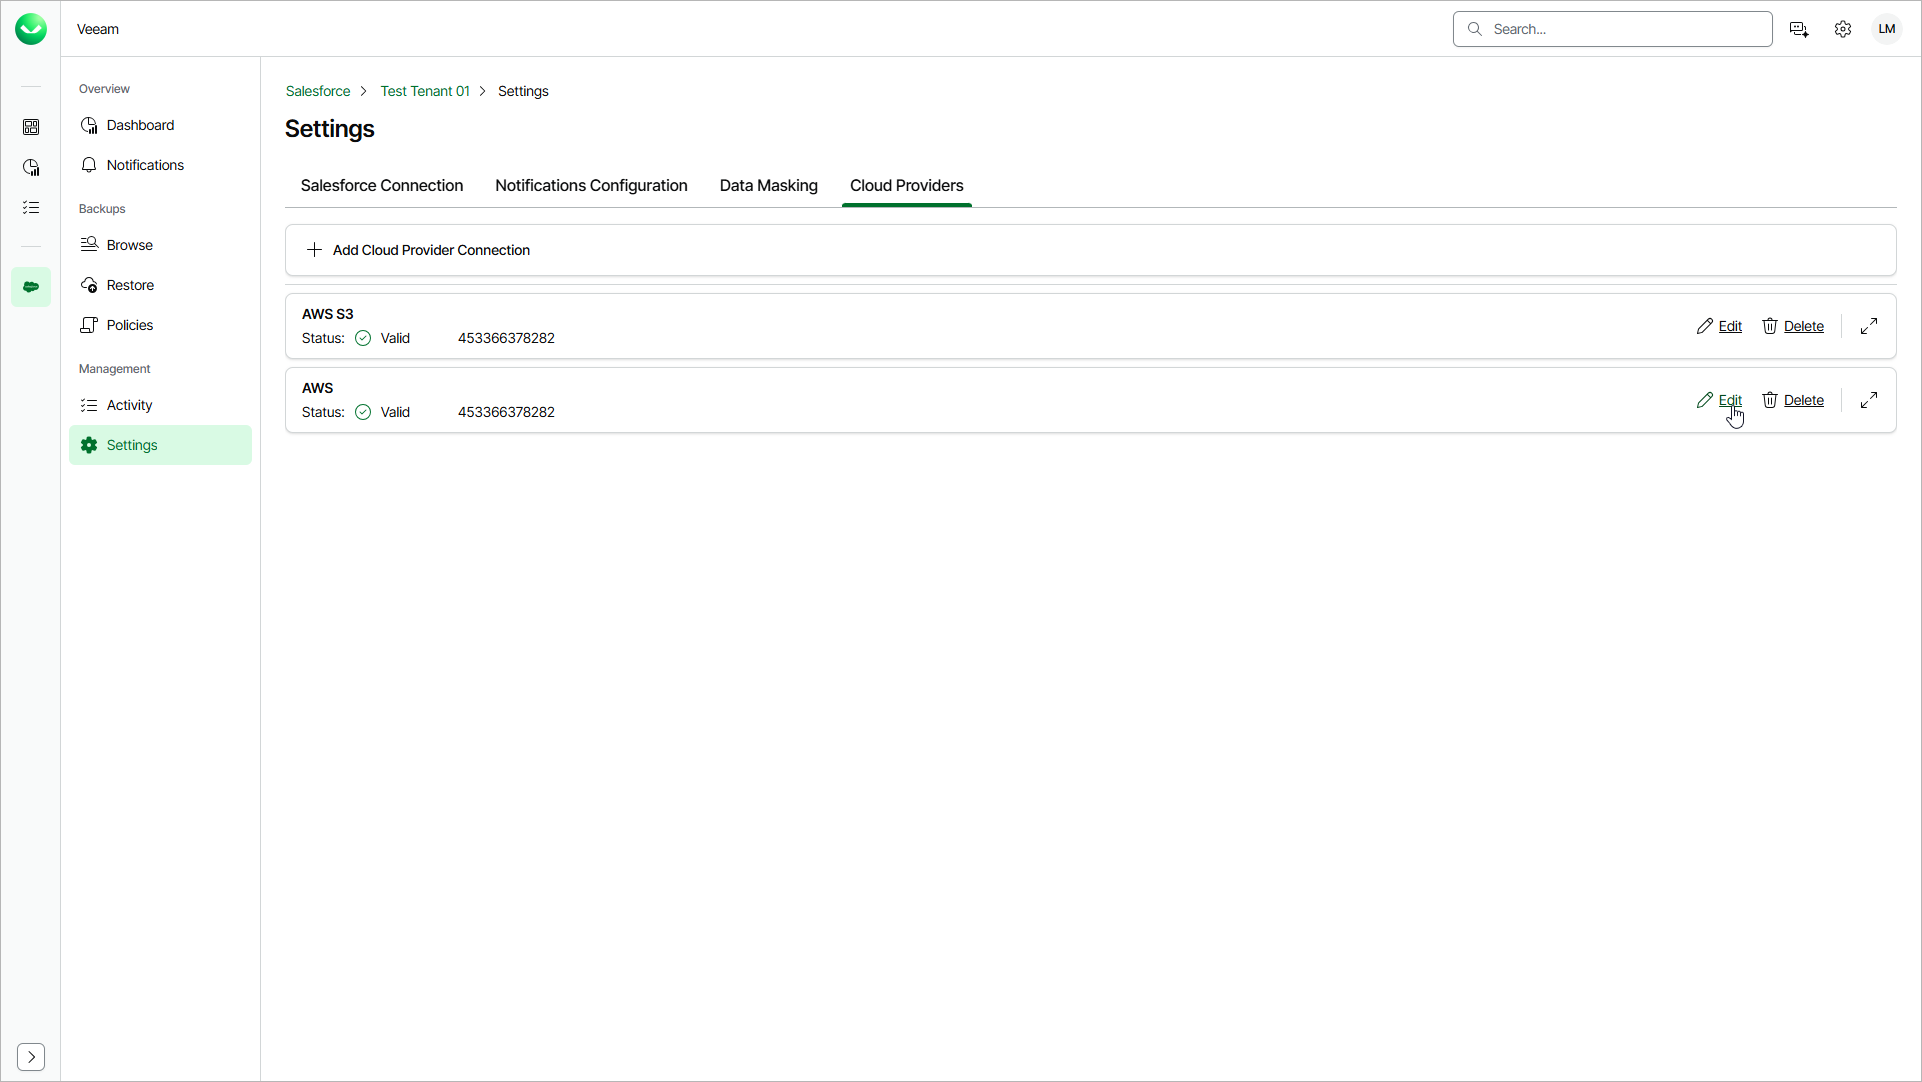1922x1082 pixels.
Task: Open the gear settings icon in header
Action: [1843, 29]
